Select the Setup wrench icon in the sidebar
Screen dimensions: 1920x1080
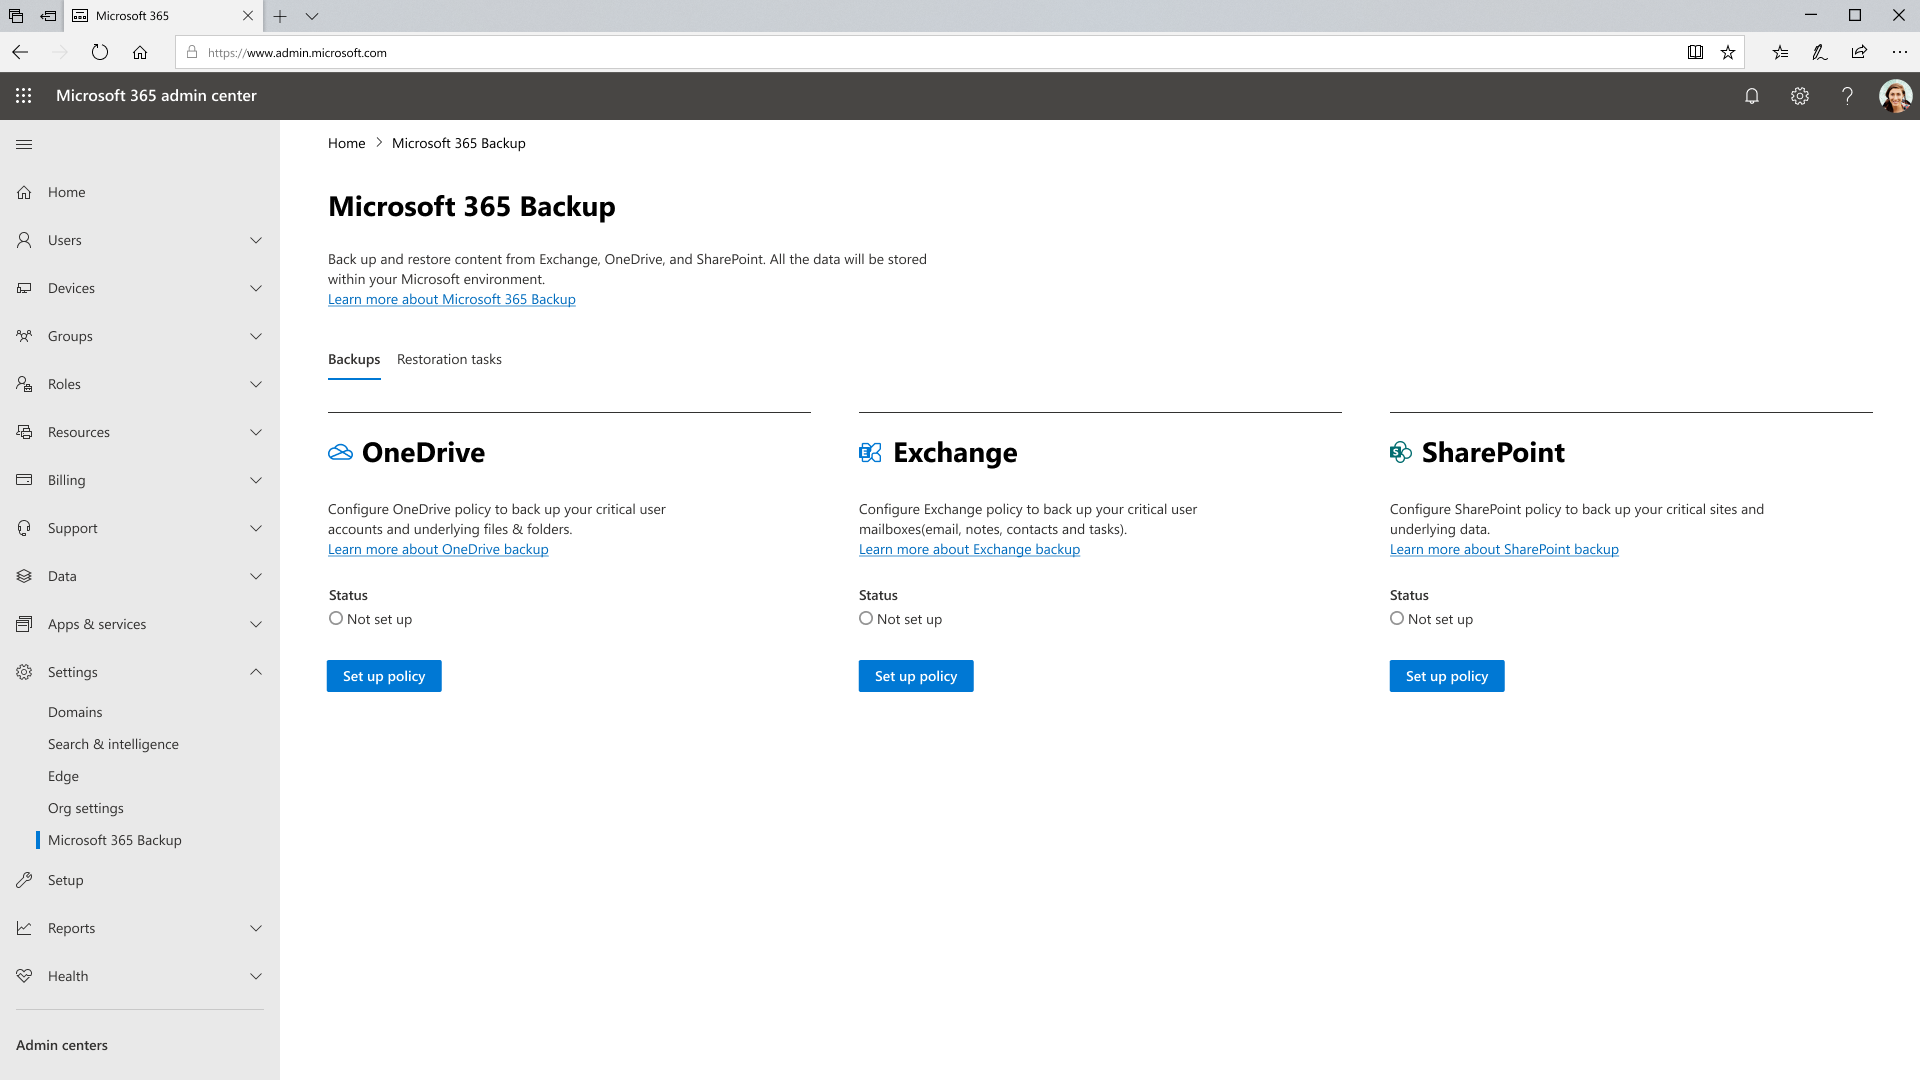click(24, 880)
